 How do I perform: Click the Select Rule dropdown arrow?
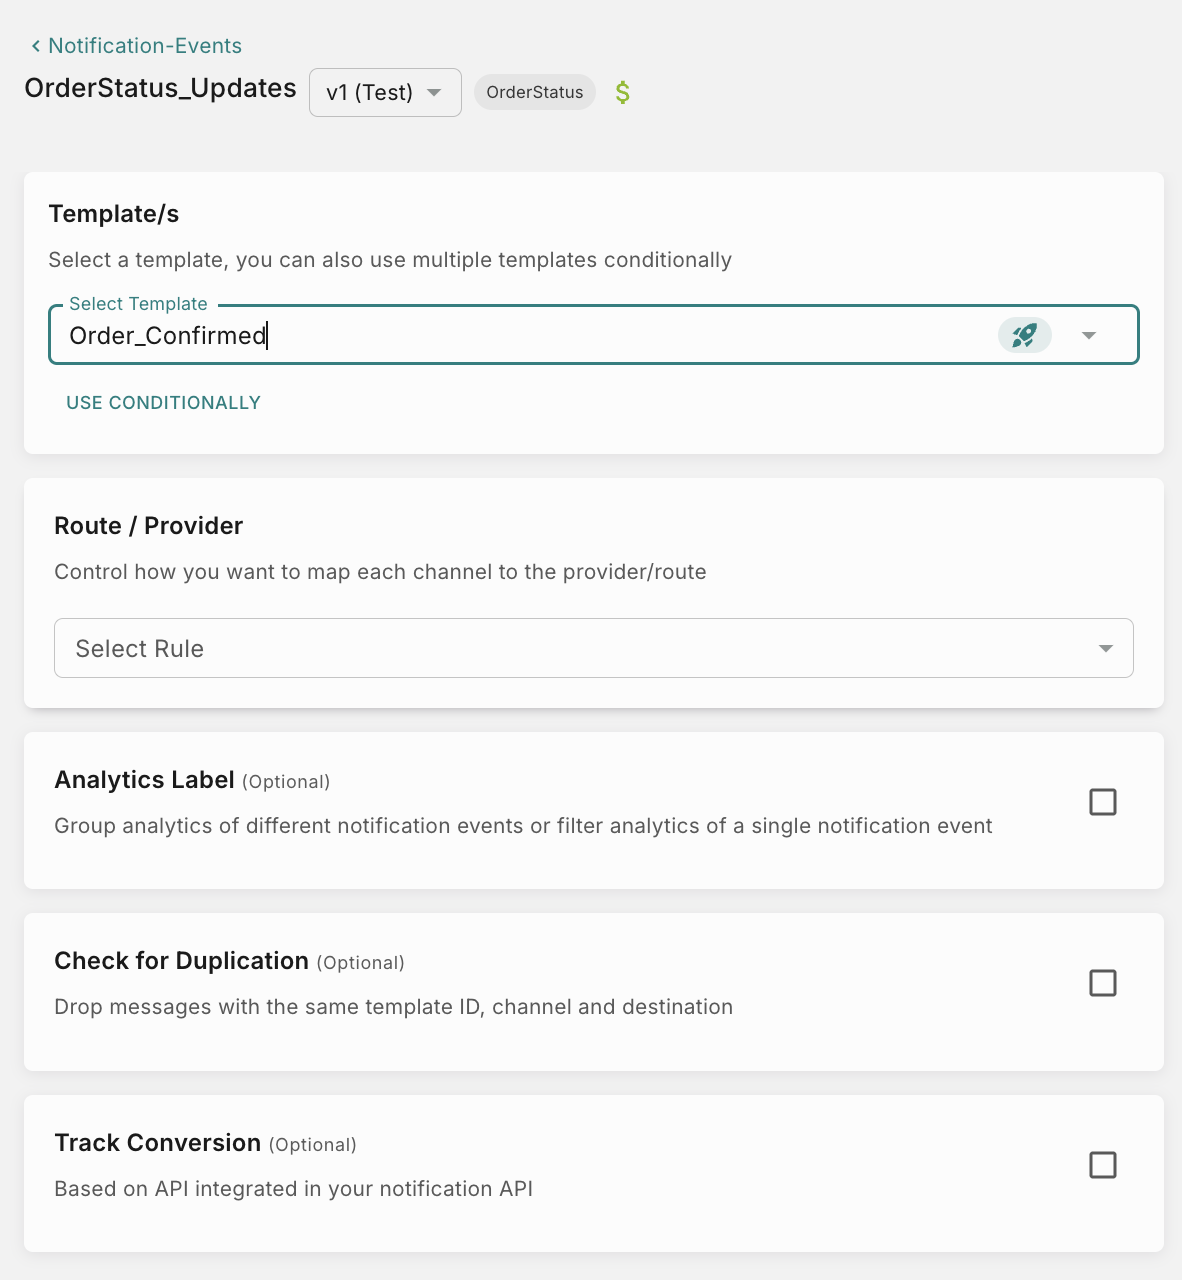coord(1105,648)
